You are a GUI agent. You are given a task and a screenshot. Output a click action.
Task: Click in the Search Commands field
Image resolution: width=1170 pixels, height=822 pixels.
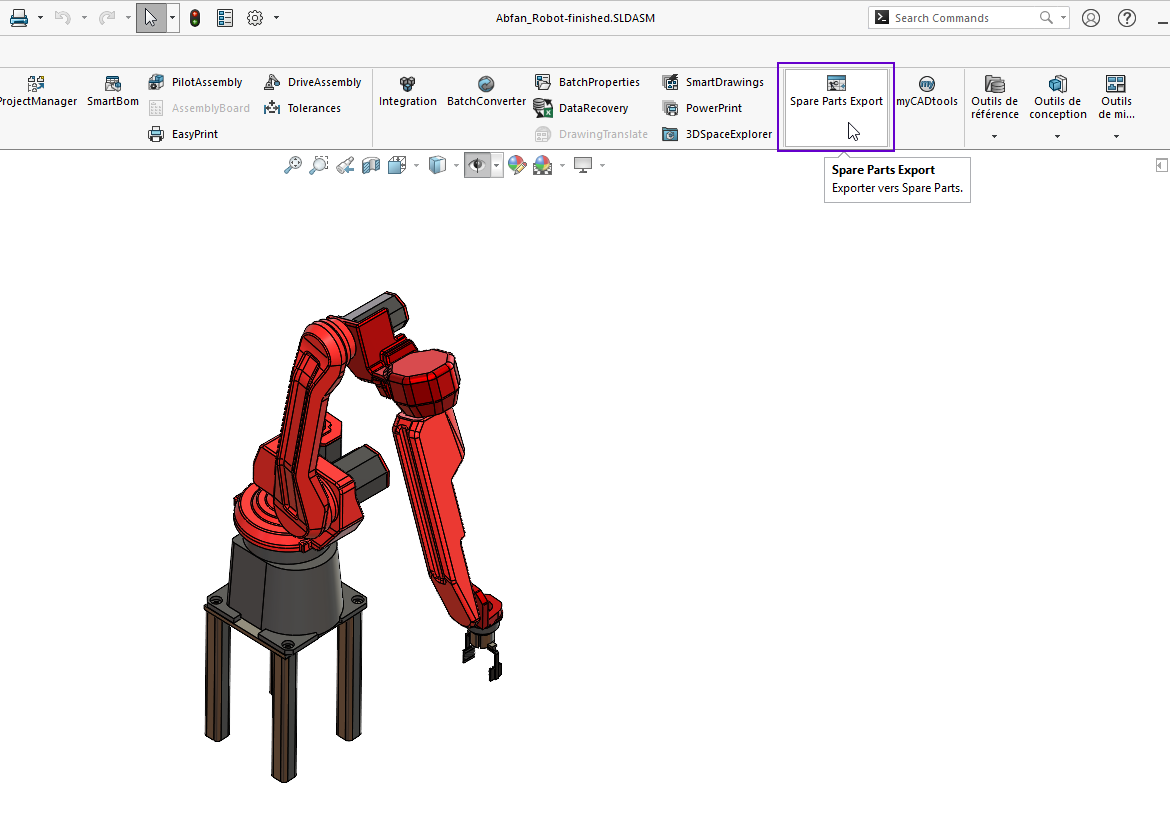(962, 18)
